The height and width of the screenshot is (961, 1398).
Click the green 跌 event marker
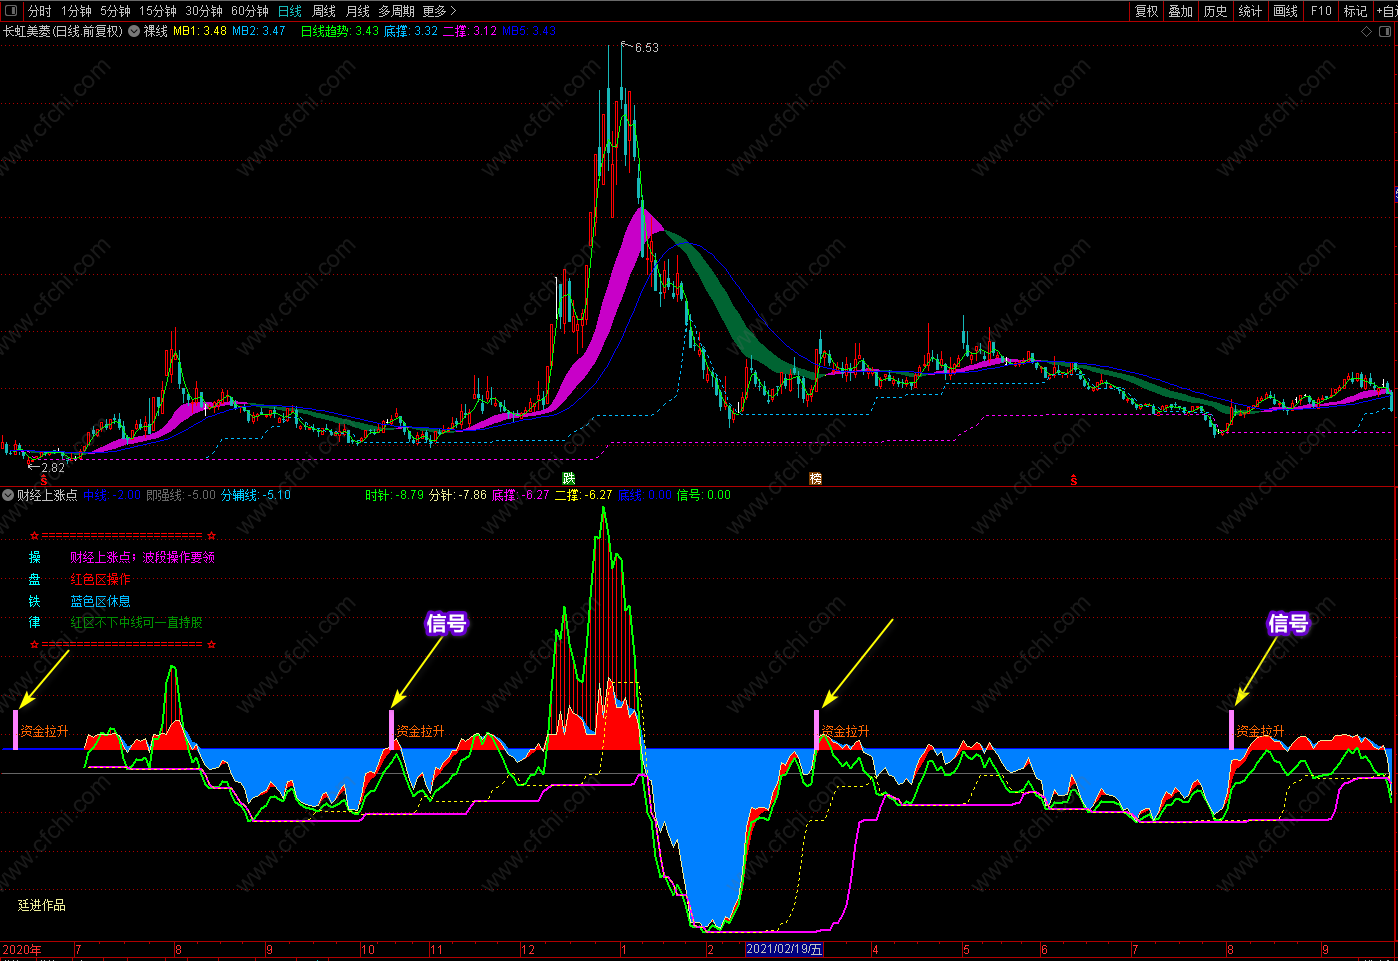(x=568, y=479)
